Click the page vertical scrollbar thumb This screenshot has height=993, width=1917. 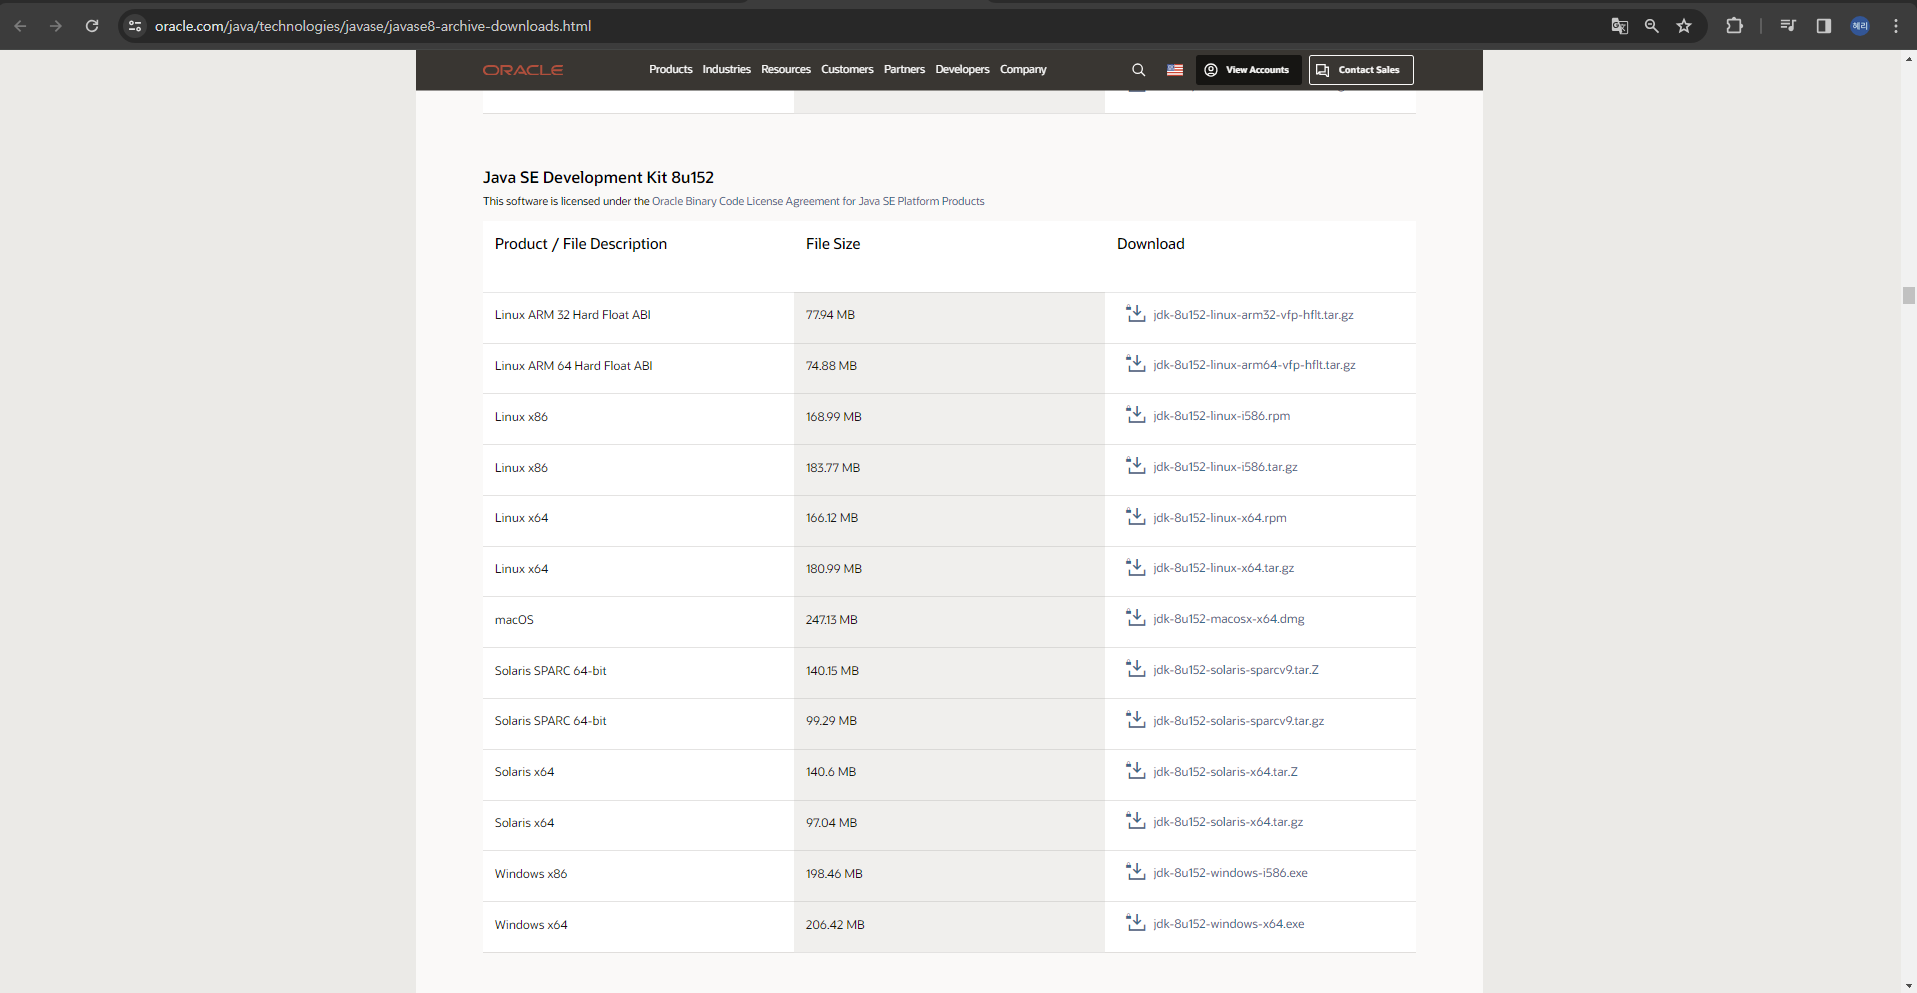pyautogui.click(x=1908, y=295)
